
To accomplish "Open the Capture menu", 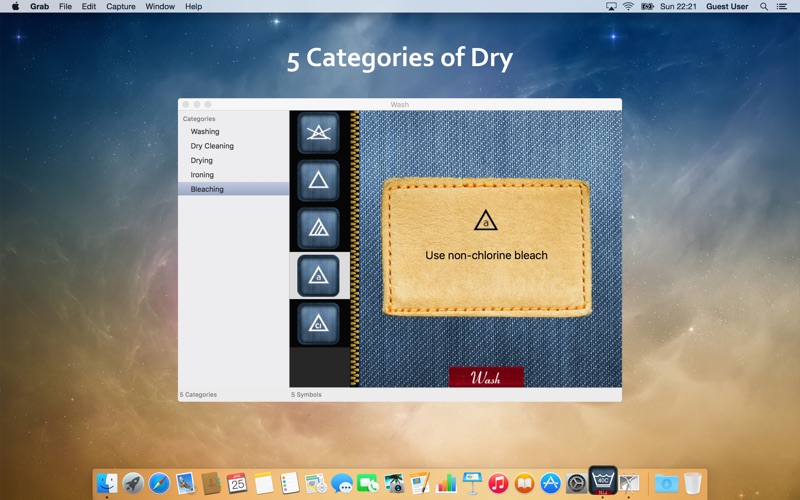I will (120, 6).
